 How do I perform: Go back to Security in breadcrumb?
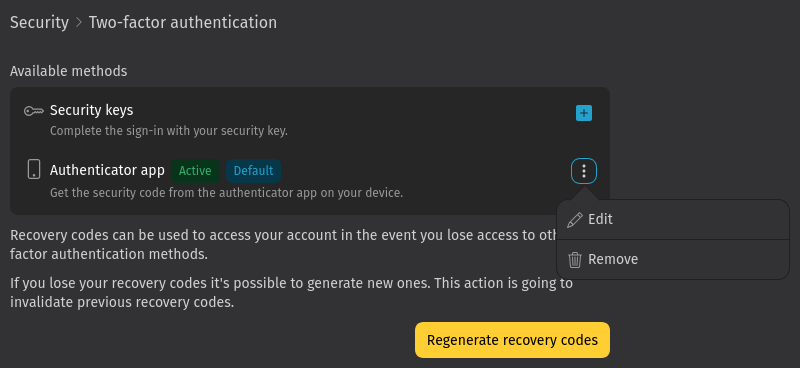39,22
